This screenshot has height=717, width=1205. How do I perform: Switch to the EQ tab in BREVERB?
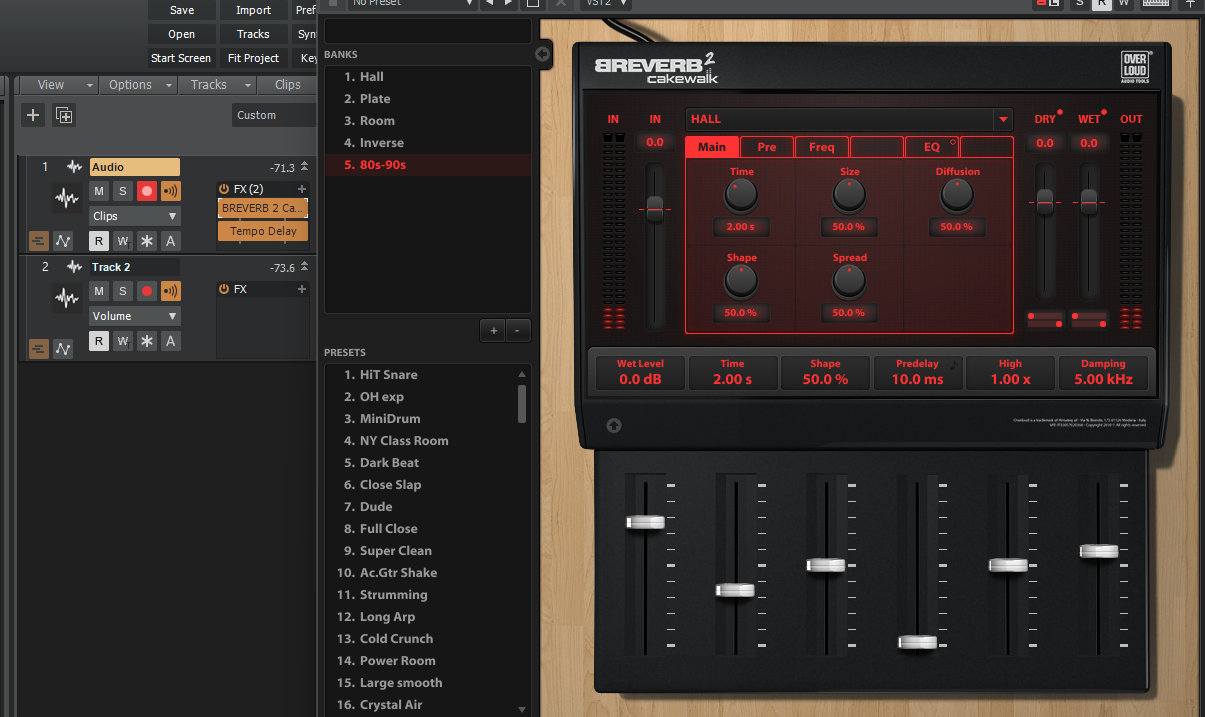(932, 147)
